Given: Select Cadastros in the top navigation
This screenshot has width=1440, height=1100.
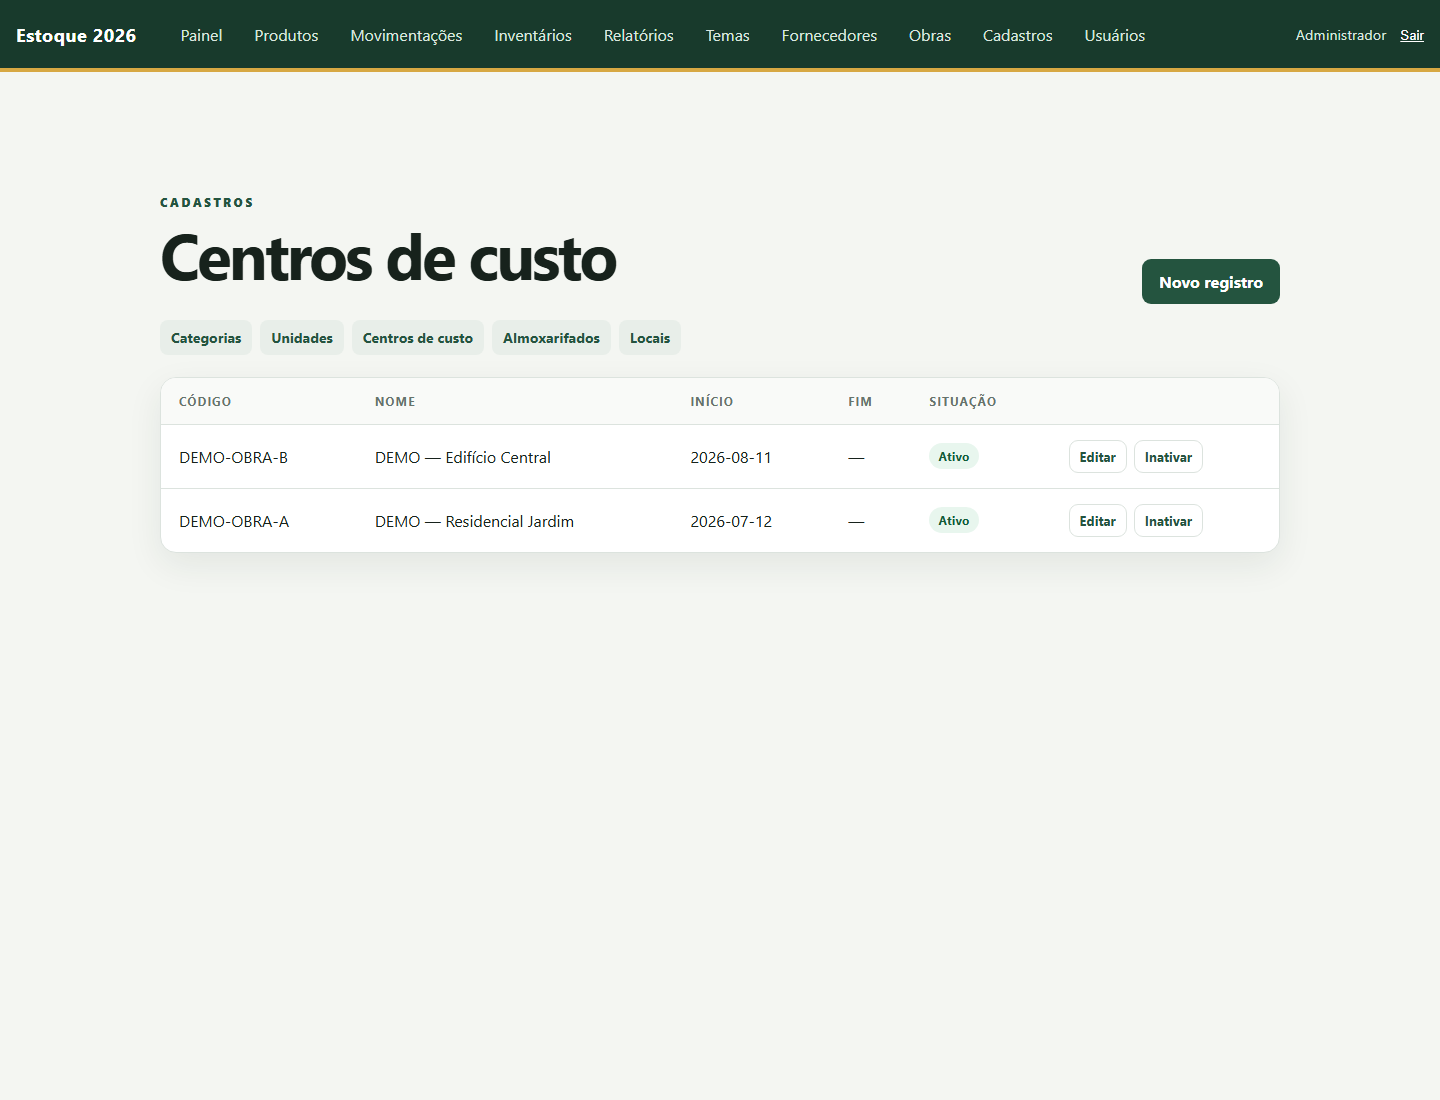Looking at the screenshot, I should coord(1018,35).
